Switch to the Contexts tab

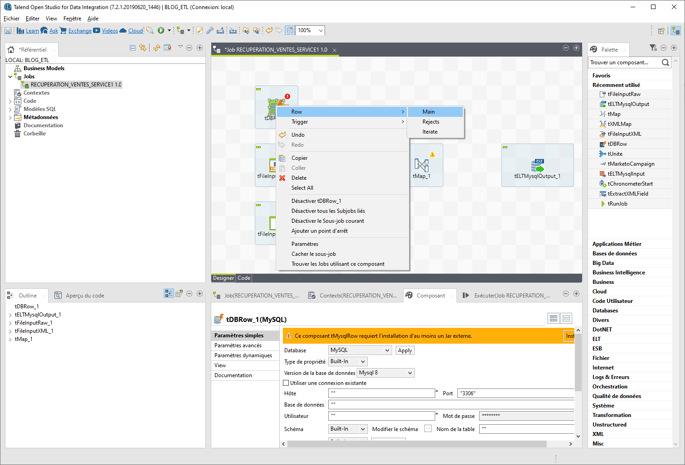[x=353, y=295]
